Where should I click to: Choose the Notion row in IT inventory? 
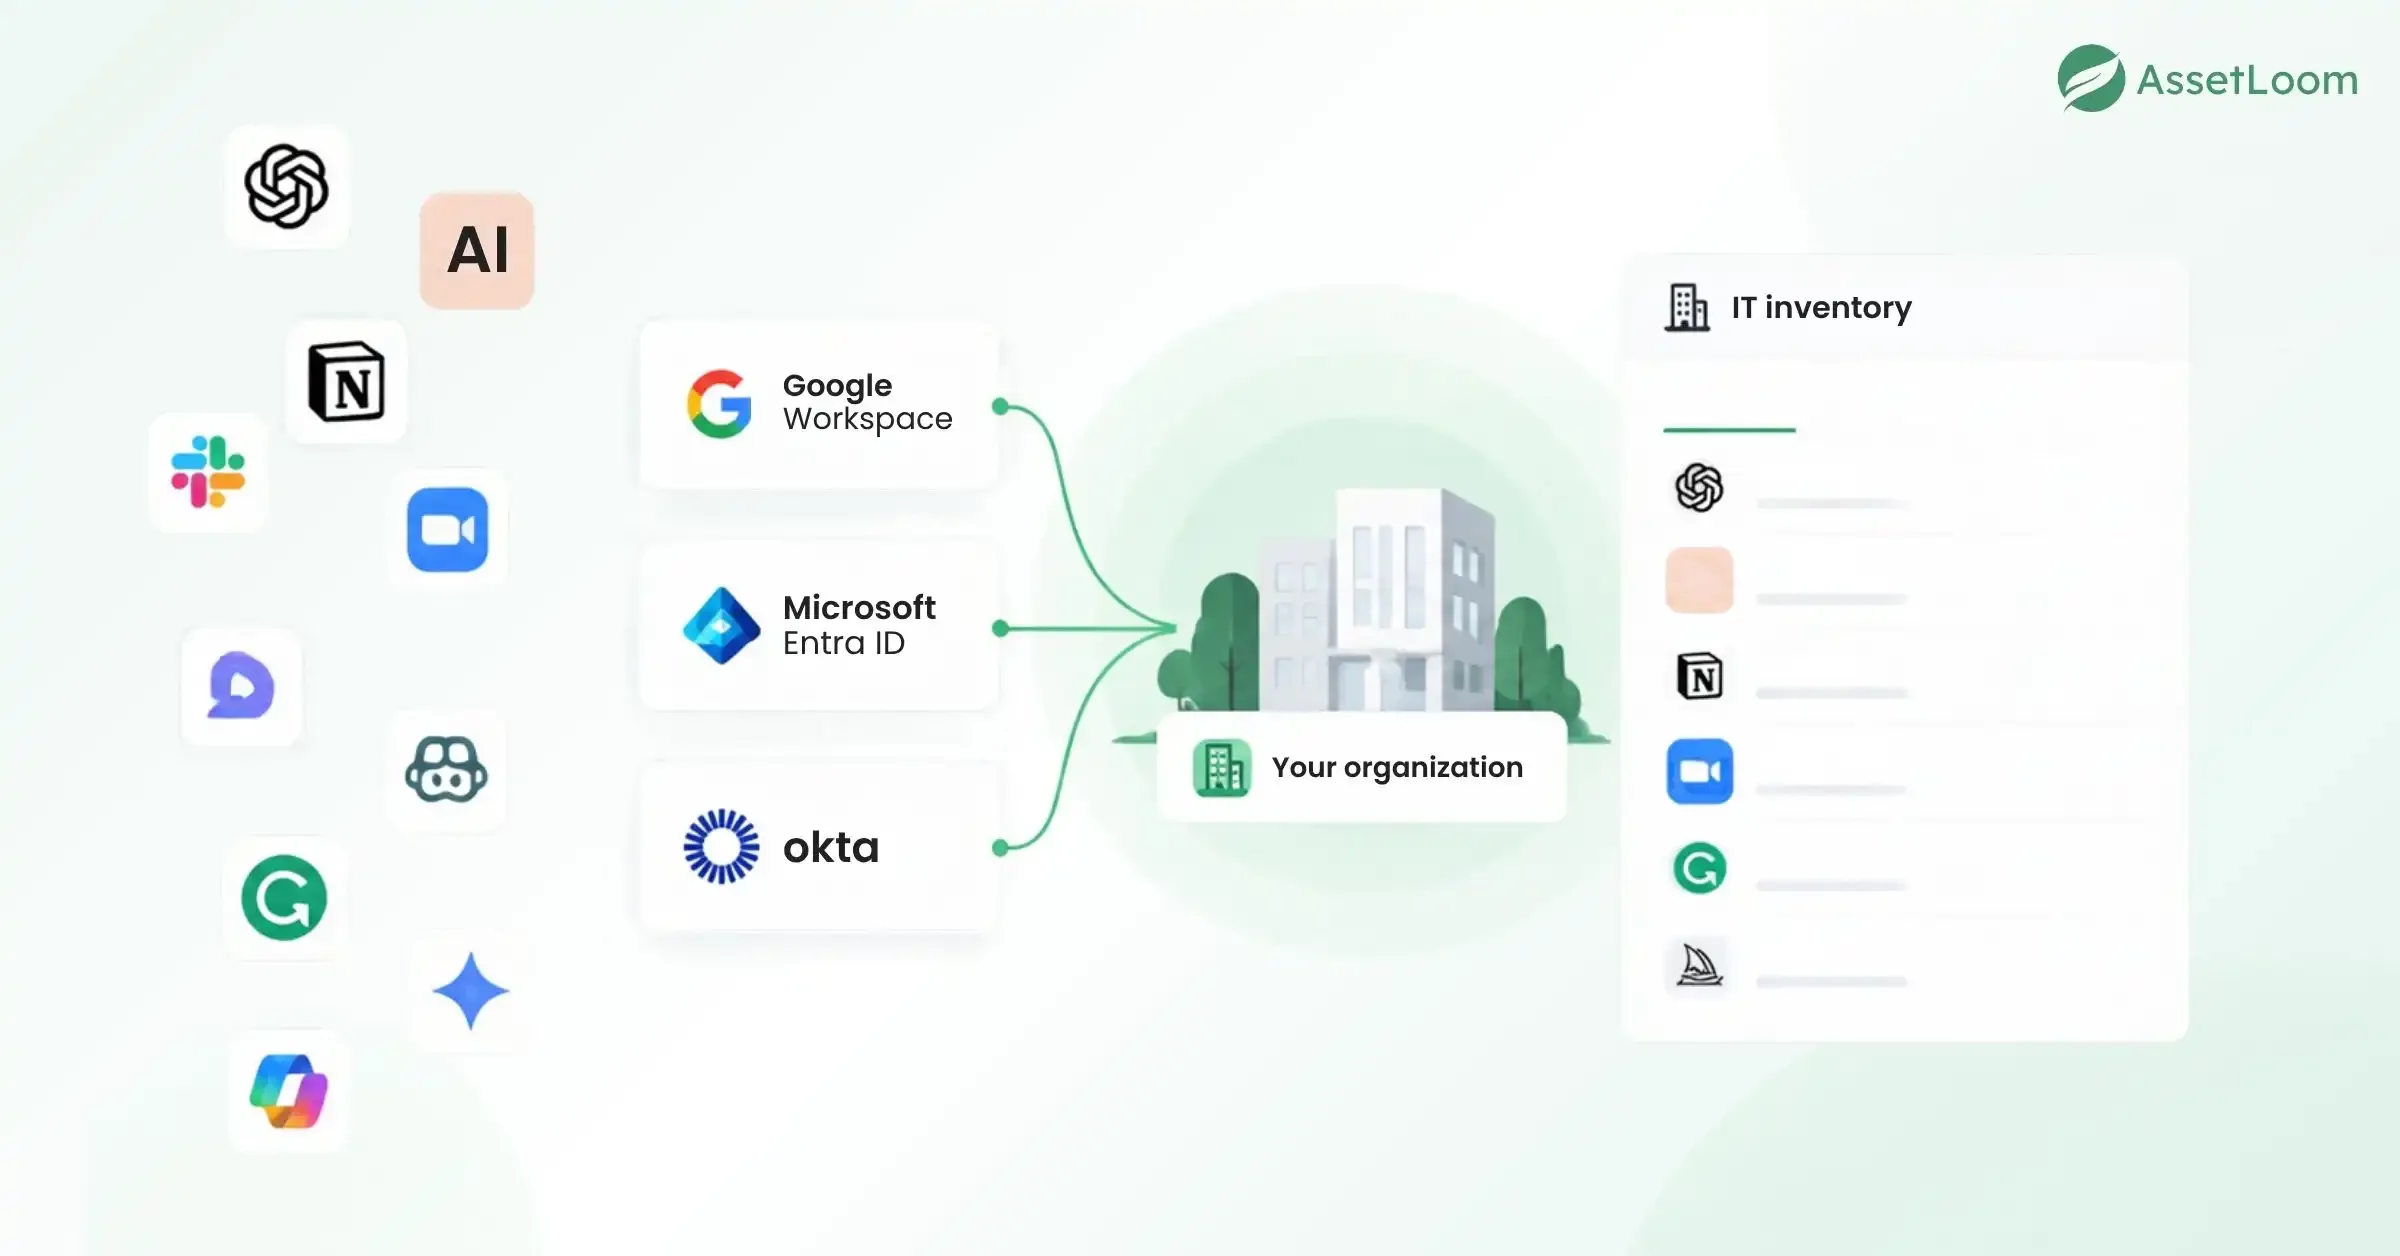point(1905,677)
